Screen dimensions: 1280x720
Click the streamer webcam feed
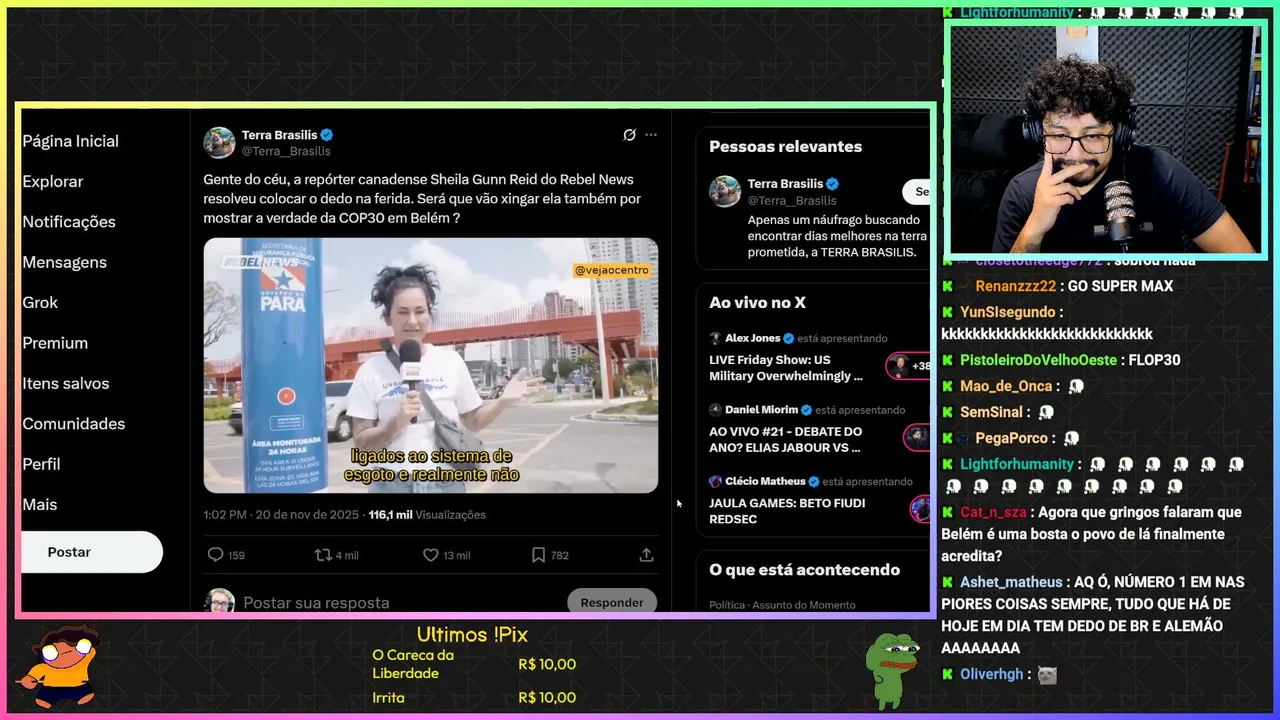(x=1105, y=140)
